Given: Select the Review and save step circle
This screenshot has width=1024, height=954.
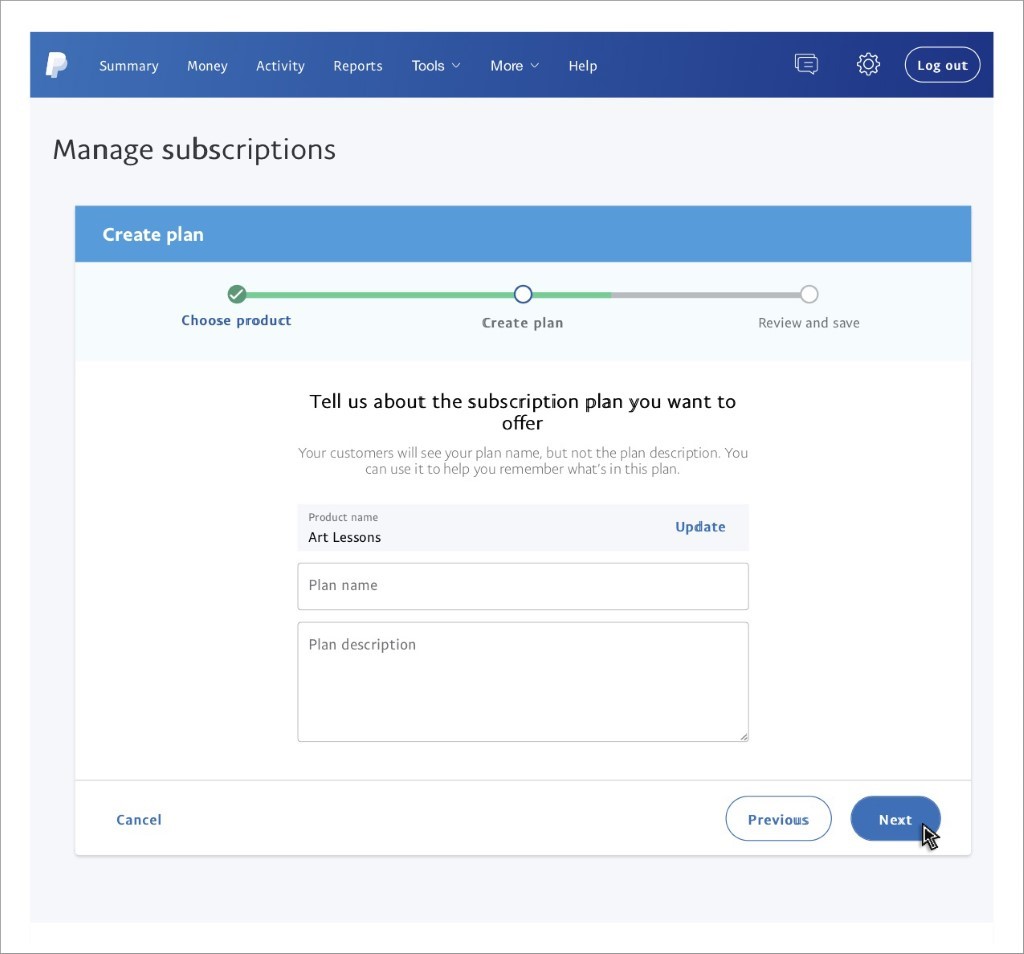Looking at the screenshot, I should tap(809, 294).
